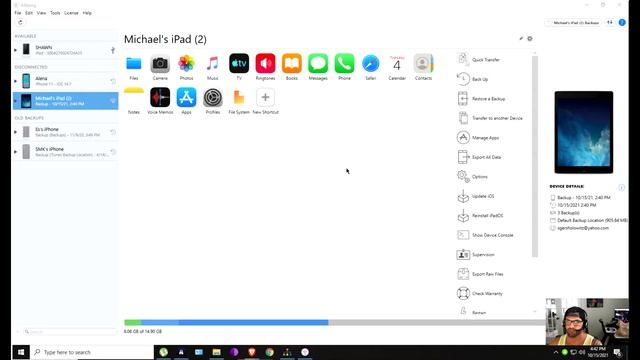The width and height of the screenshot is (640, 360).
Task: Open the Safari icon
Action: coord(371,64)
